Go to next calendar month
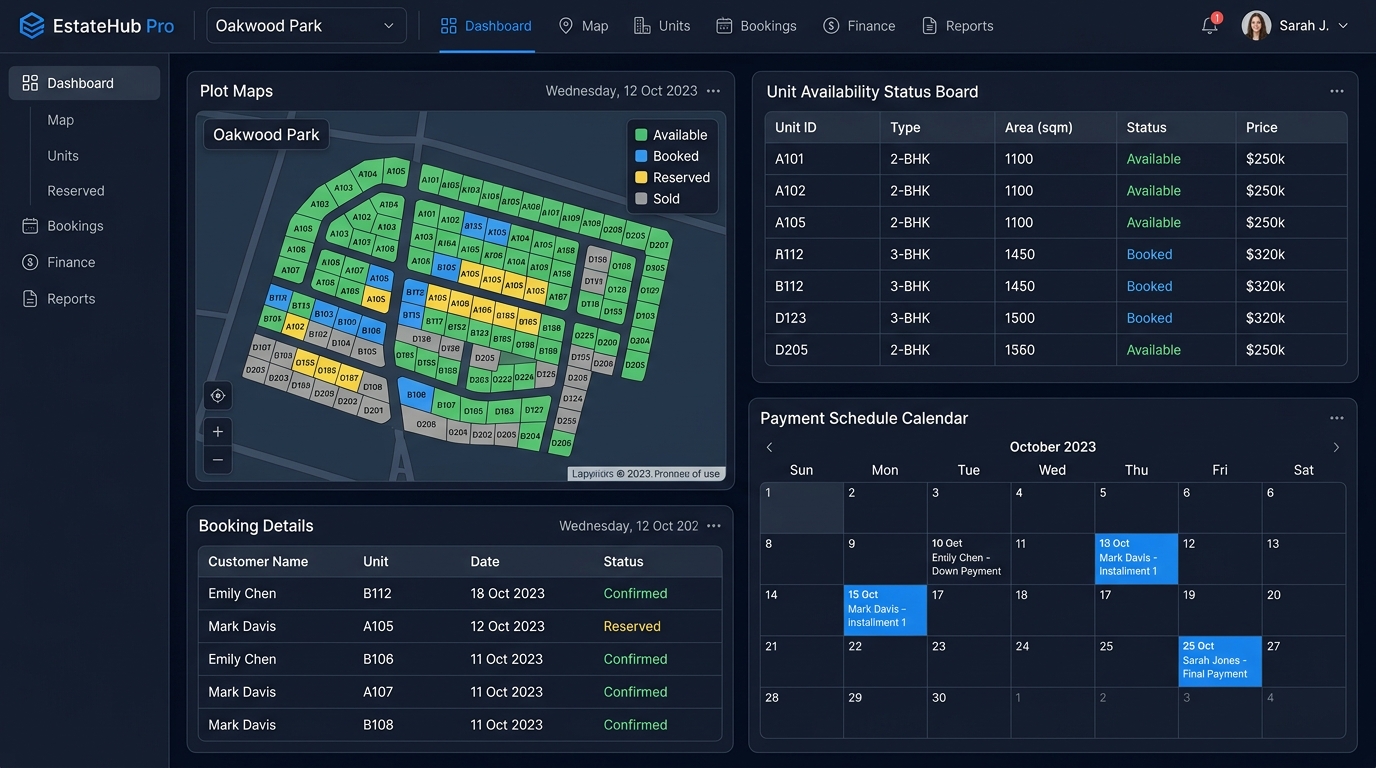Screen dimensions: 1376x768 click(x=1336, y=447)
